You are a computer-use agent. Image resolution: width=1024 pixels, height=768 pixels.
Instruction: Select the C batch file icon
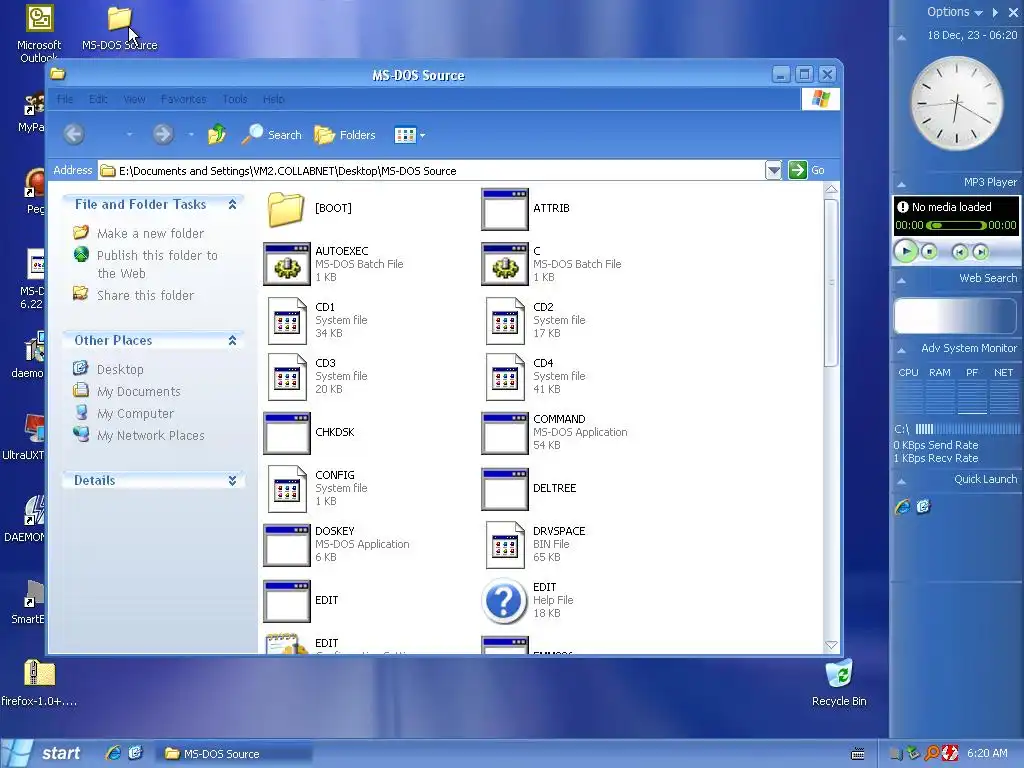[505, 264]
